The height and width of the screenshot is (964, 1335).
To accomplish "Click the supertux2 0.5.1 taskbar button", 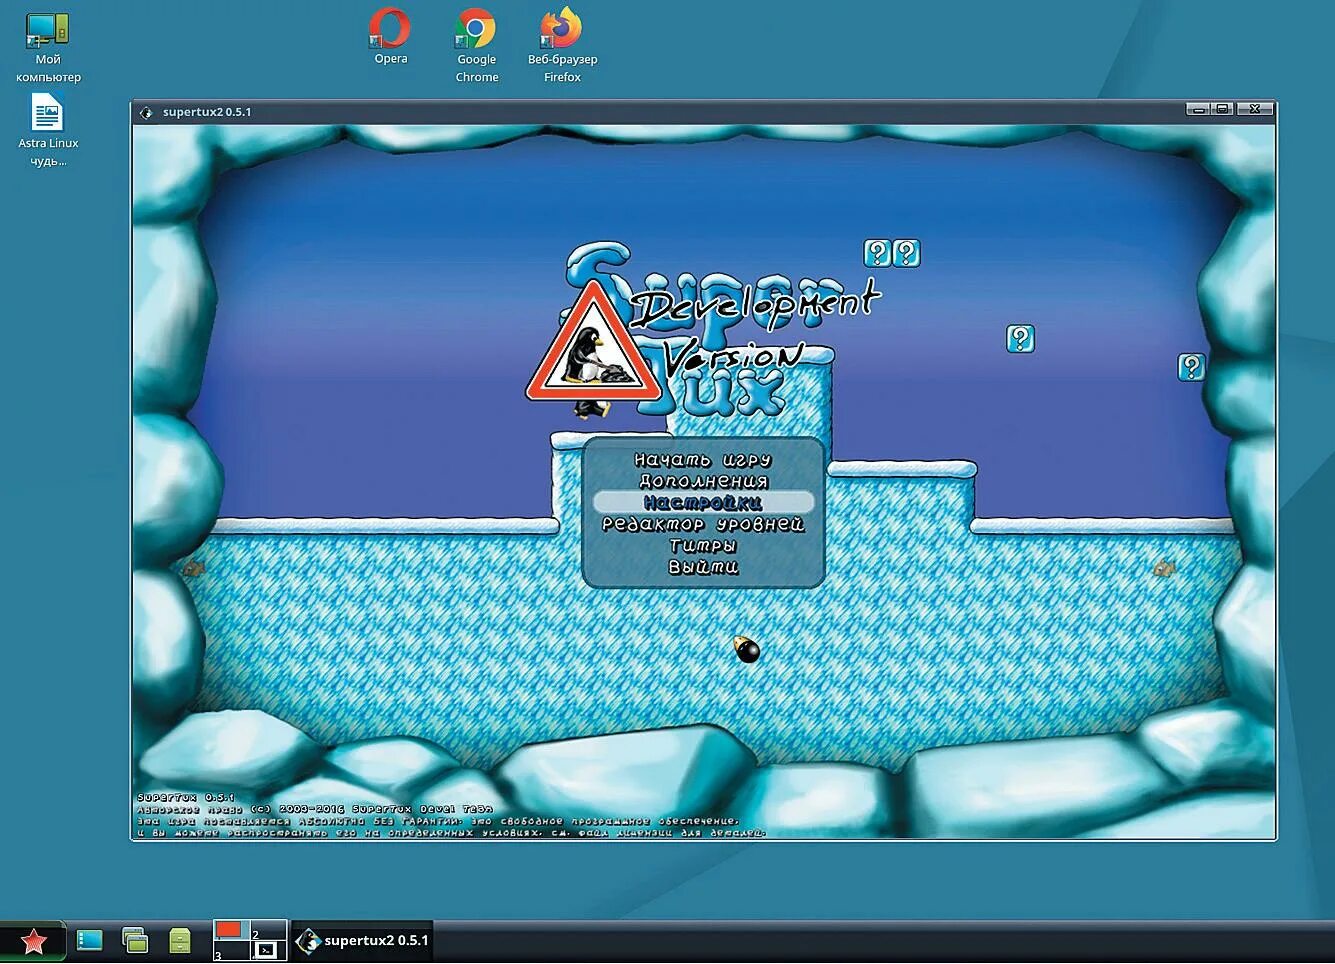I will pyautogui.click(x=363, y=941).
